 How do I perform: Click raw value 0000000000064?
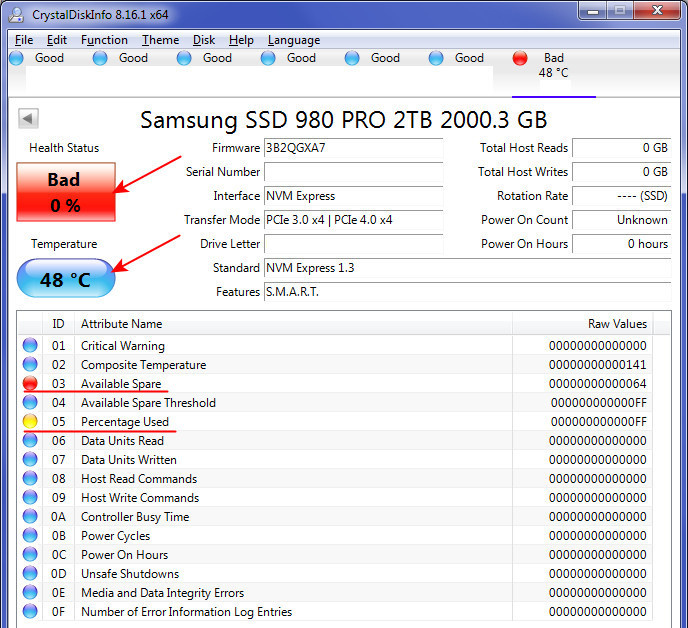pyautogui.click(x=597, y=384)
